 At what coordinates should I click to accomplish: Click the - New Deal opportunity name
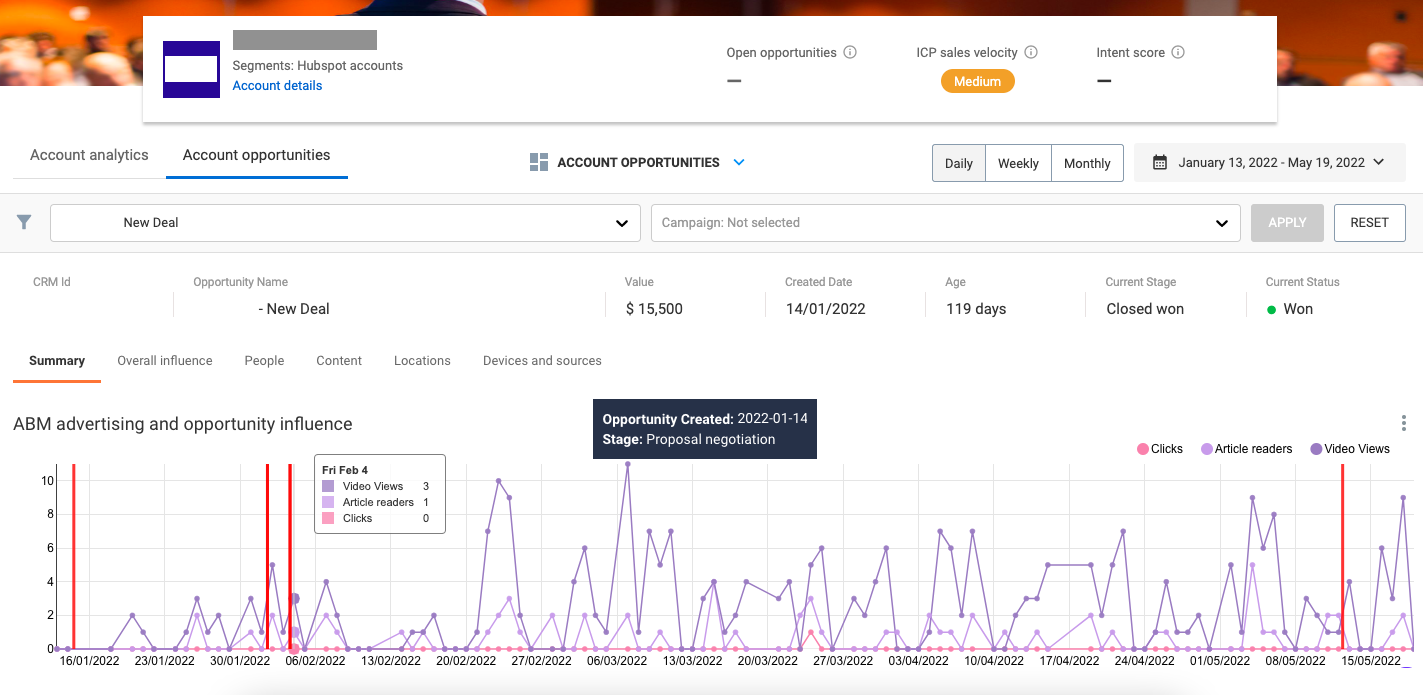click(294, 309)
